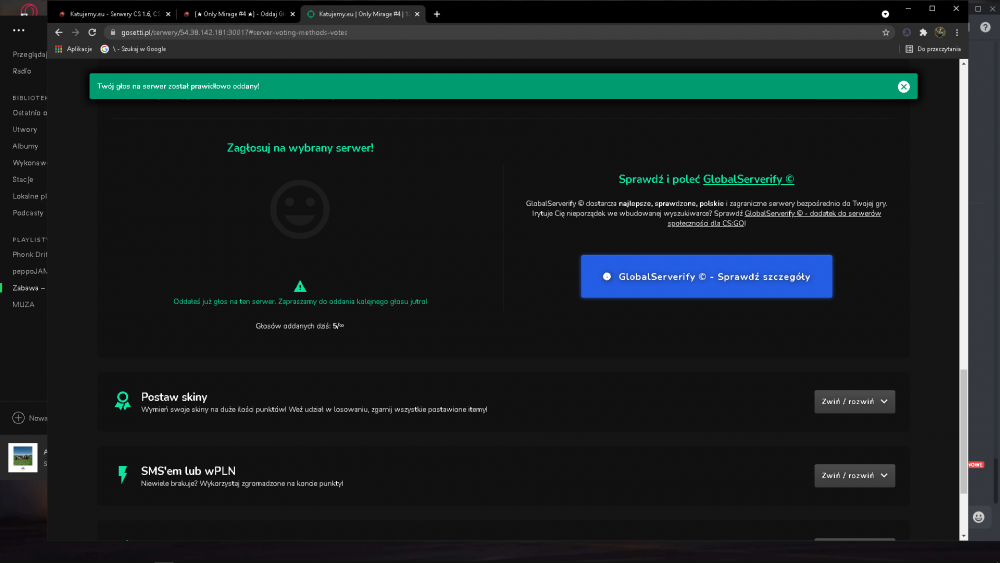
Task: Click the page vertical scrollbar
Action: pos(964,300)
